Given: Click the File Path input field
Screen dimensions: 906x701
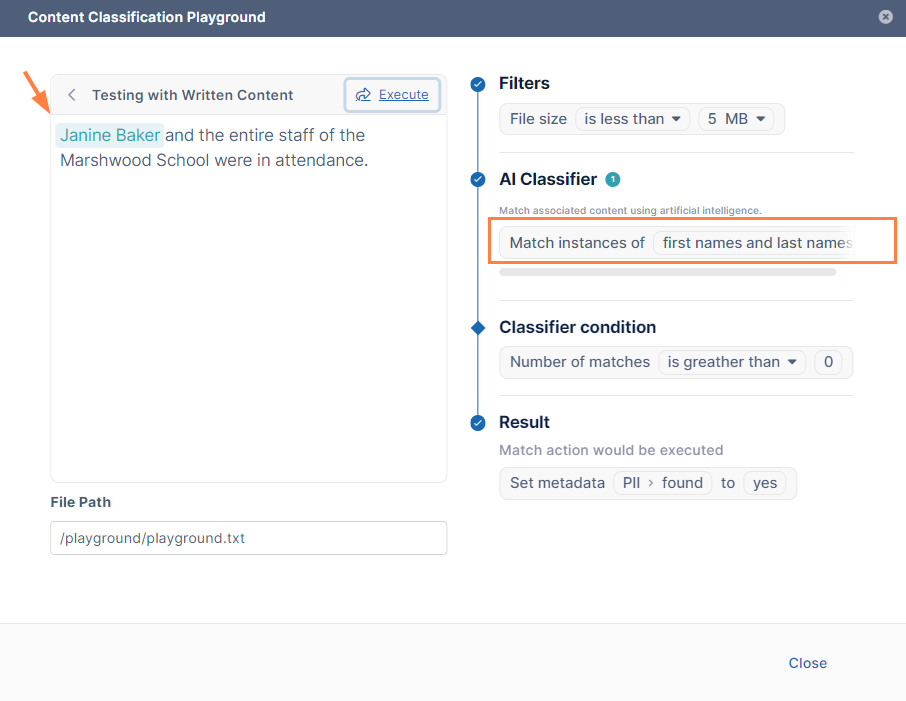Looking at the screenshot, I should [x=248, y=538].
